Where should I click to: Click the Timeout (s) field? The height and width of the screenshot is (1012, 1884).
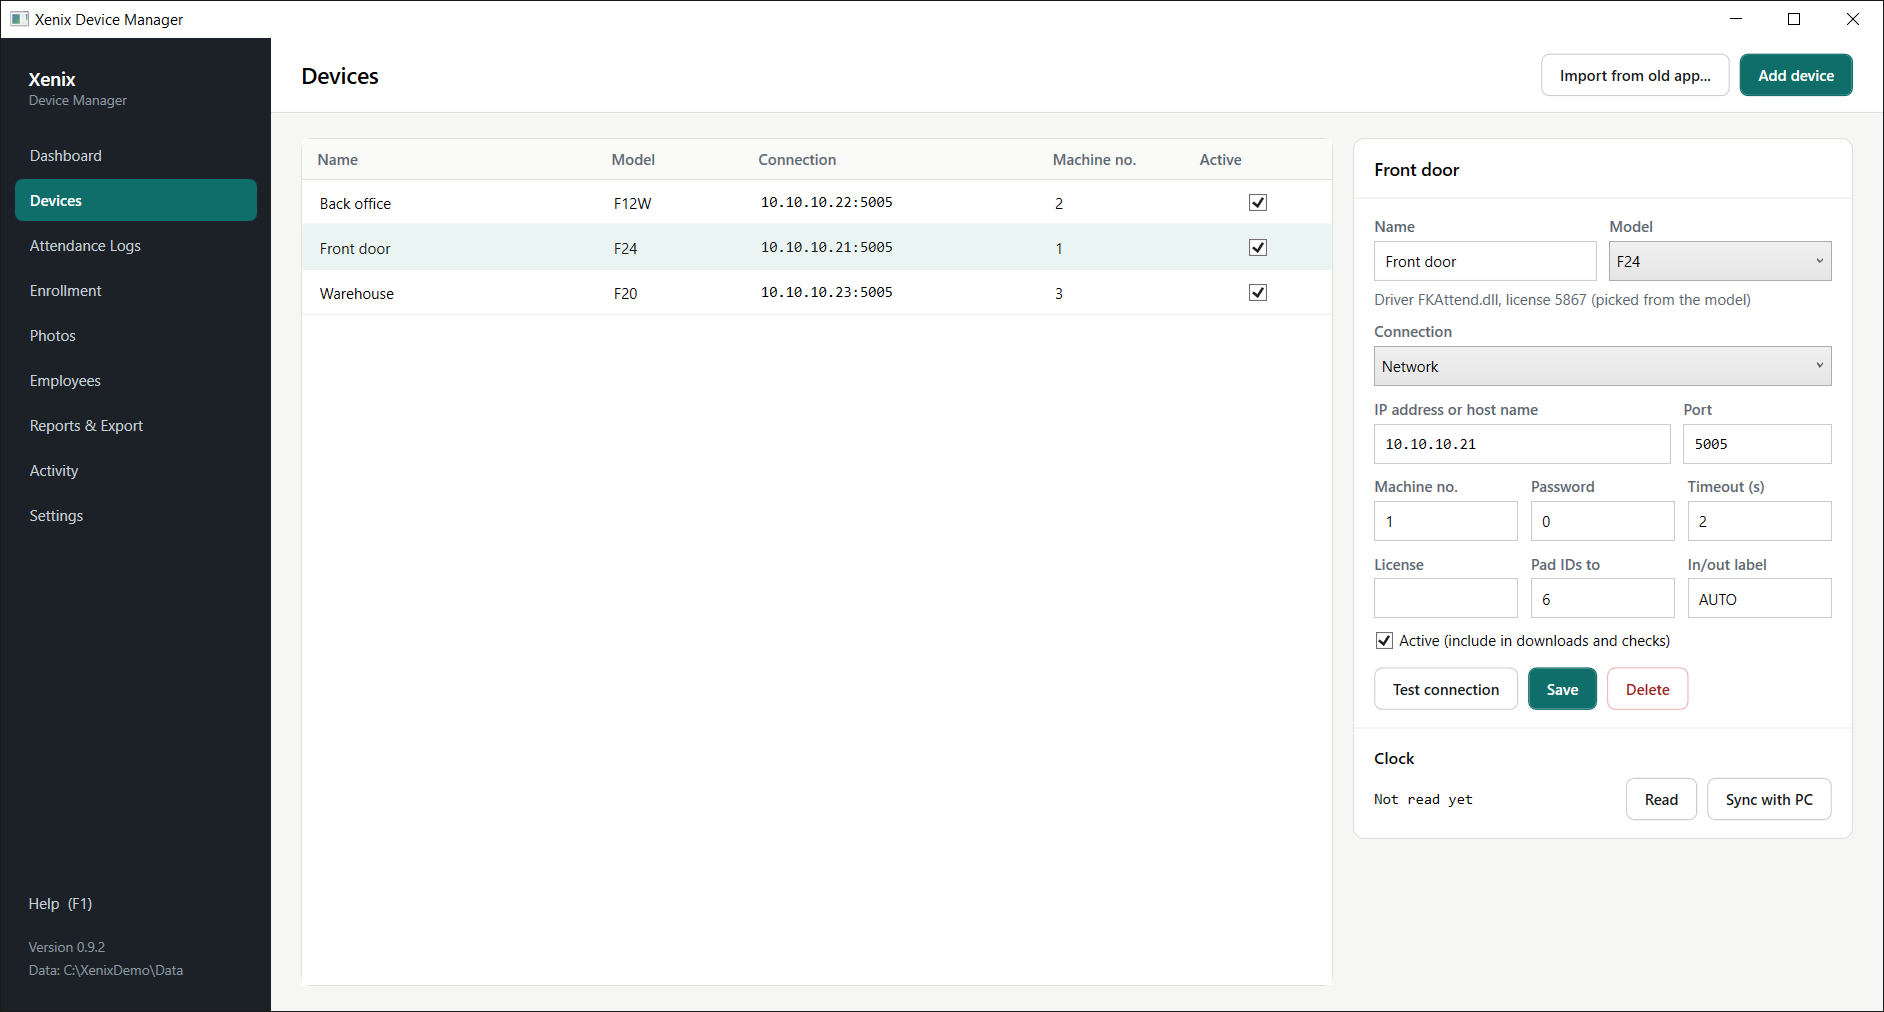[x=1759, y=521]
